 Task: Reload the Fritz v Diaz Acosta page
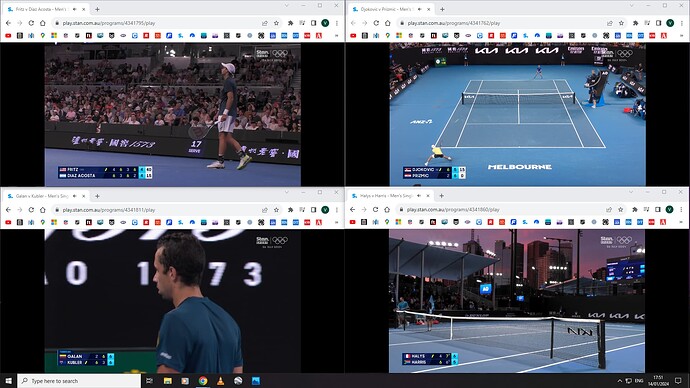[x=31, y=23]
